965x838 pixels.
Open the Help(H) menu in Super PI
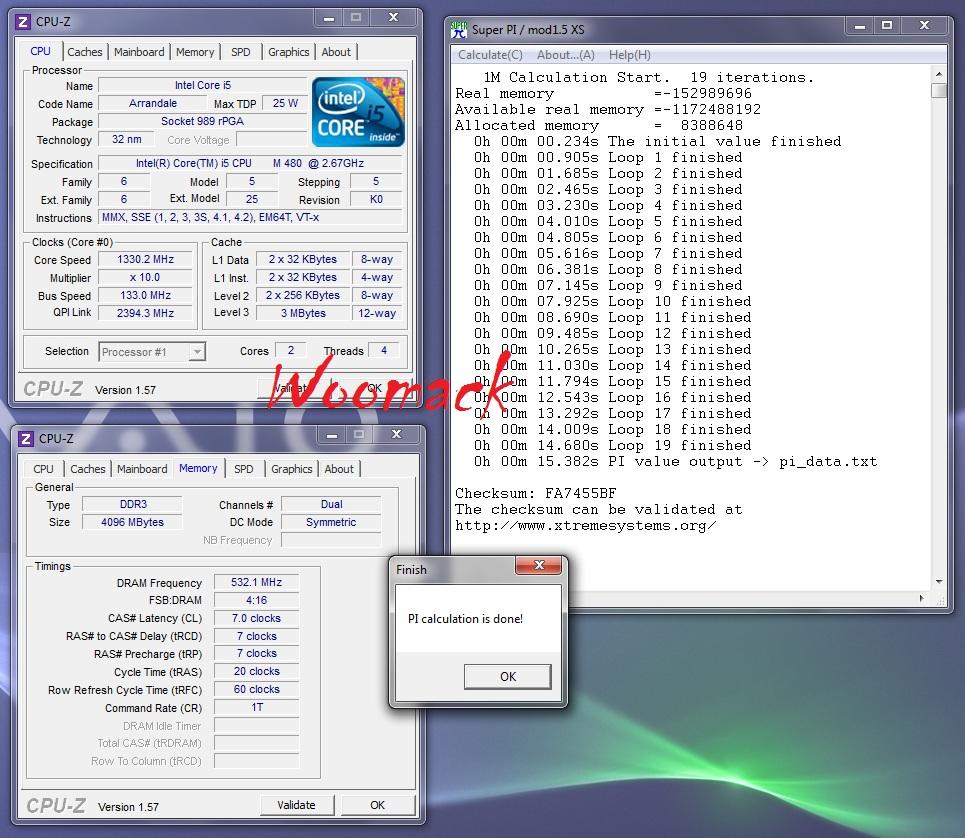pos(630,55)
